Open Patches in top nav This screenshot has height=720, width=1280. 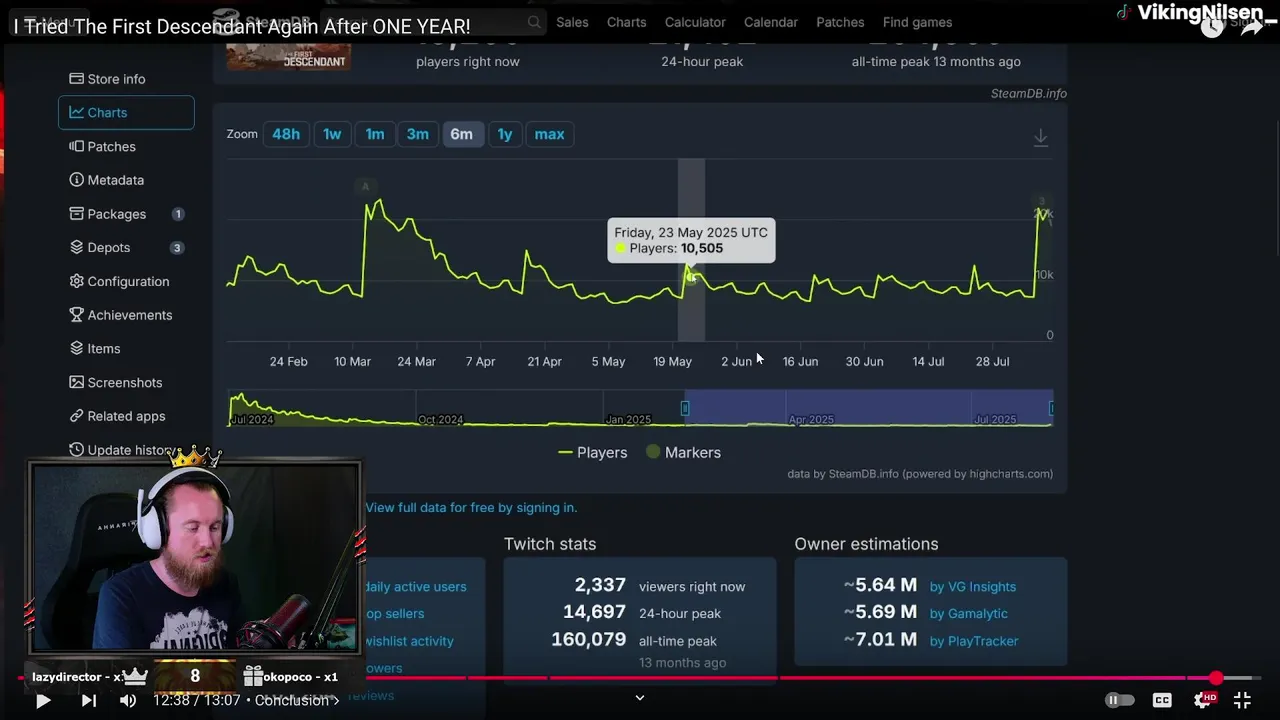point(840,22)
